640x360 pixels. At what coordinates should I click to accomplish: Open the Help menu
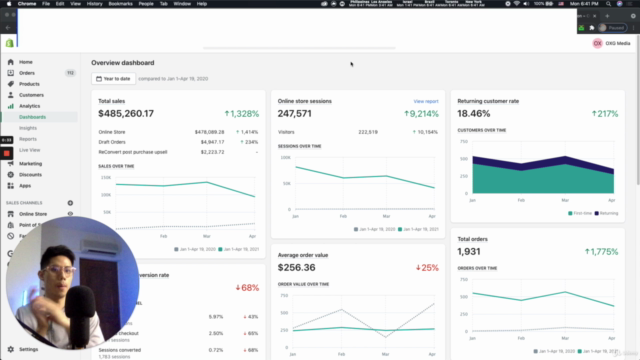[x=202, y=4]
